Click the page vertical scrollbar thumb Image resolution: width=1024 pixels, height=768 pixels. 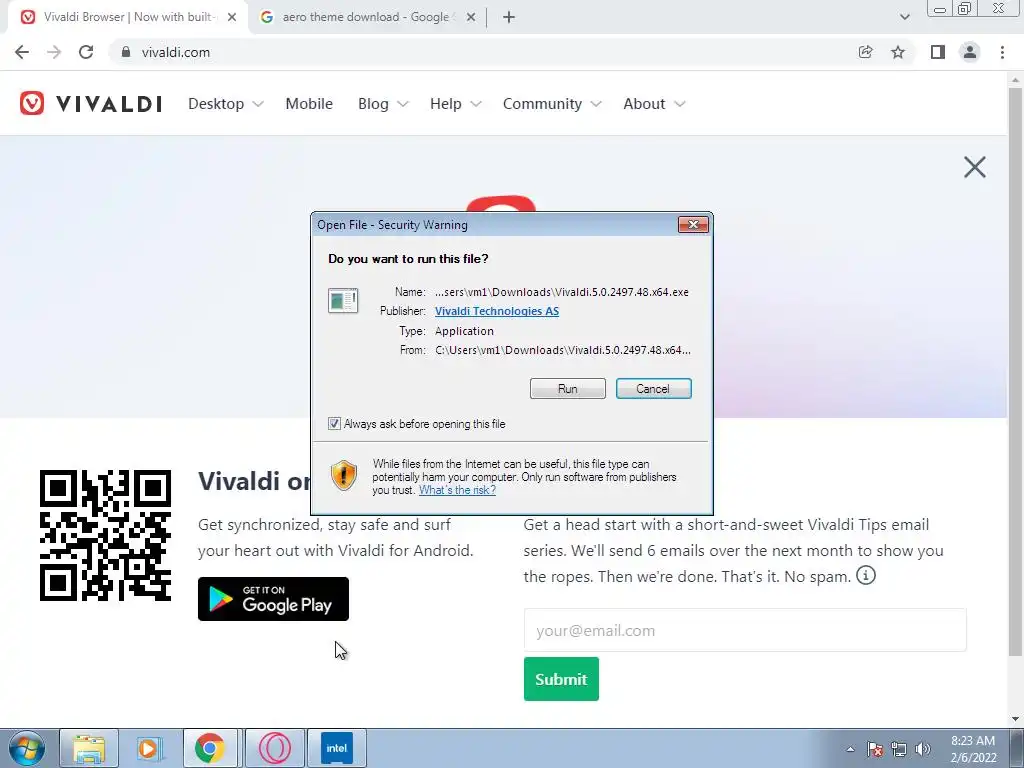(x=1015, y=372)
